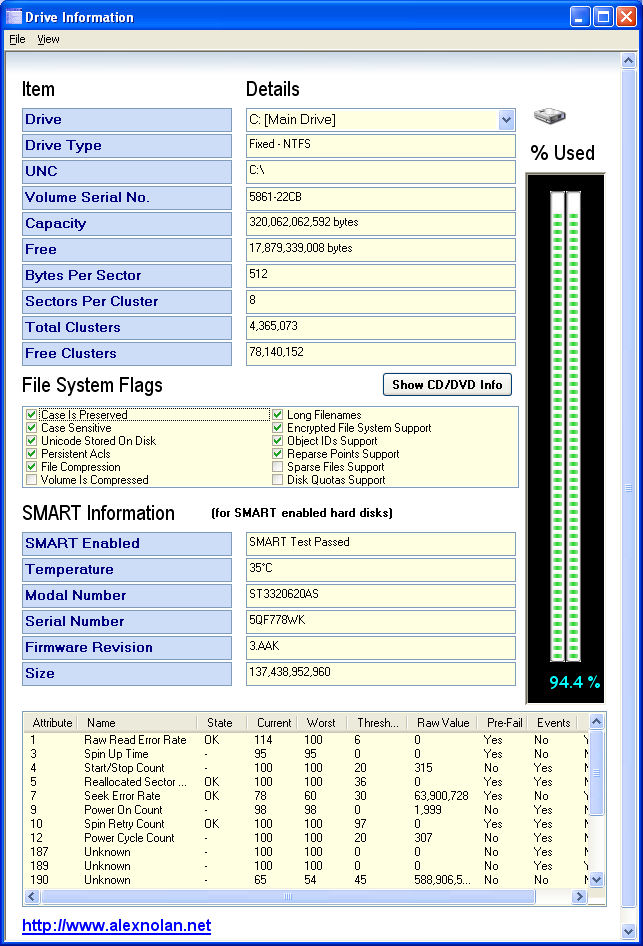This screenshot has width=643, height=946.
Task: Click the Volume Serial No. value 5861-22CB
Action: click(x=381, y=197)
